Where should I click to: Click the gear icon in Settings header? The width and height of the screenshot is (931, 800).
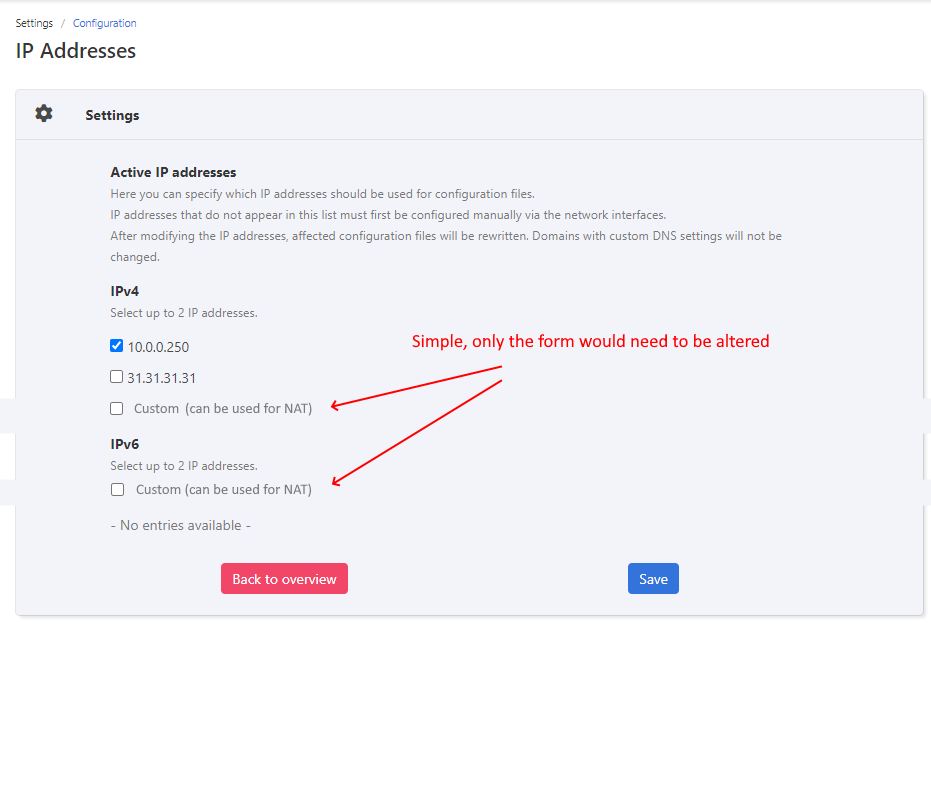pos(44,114)
